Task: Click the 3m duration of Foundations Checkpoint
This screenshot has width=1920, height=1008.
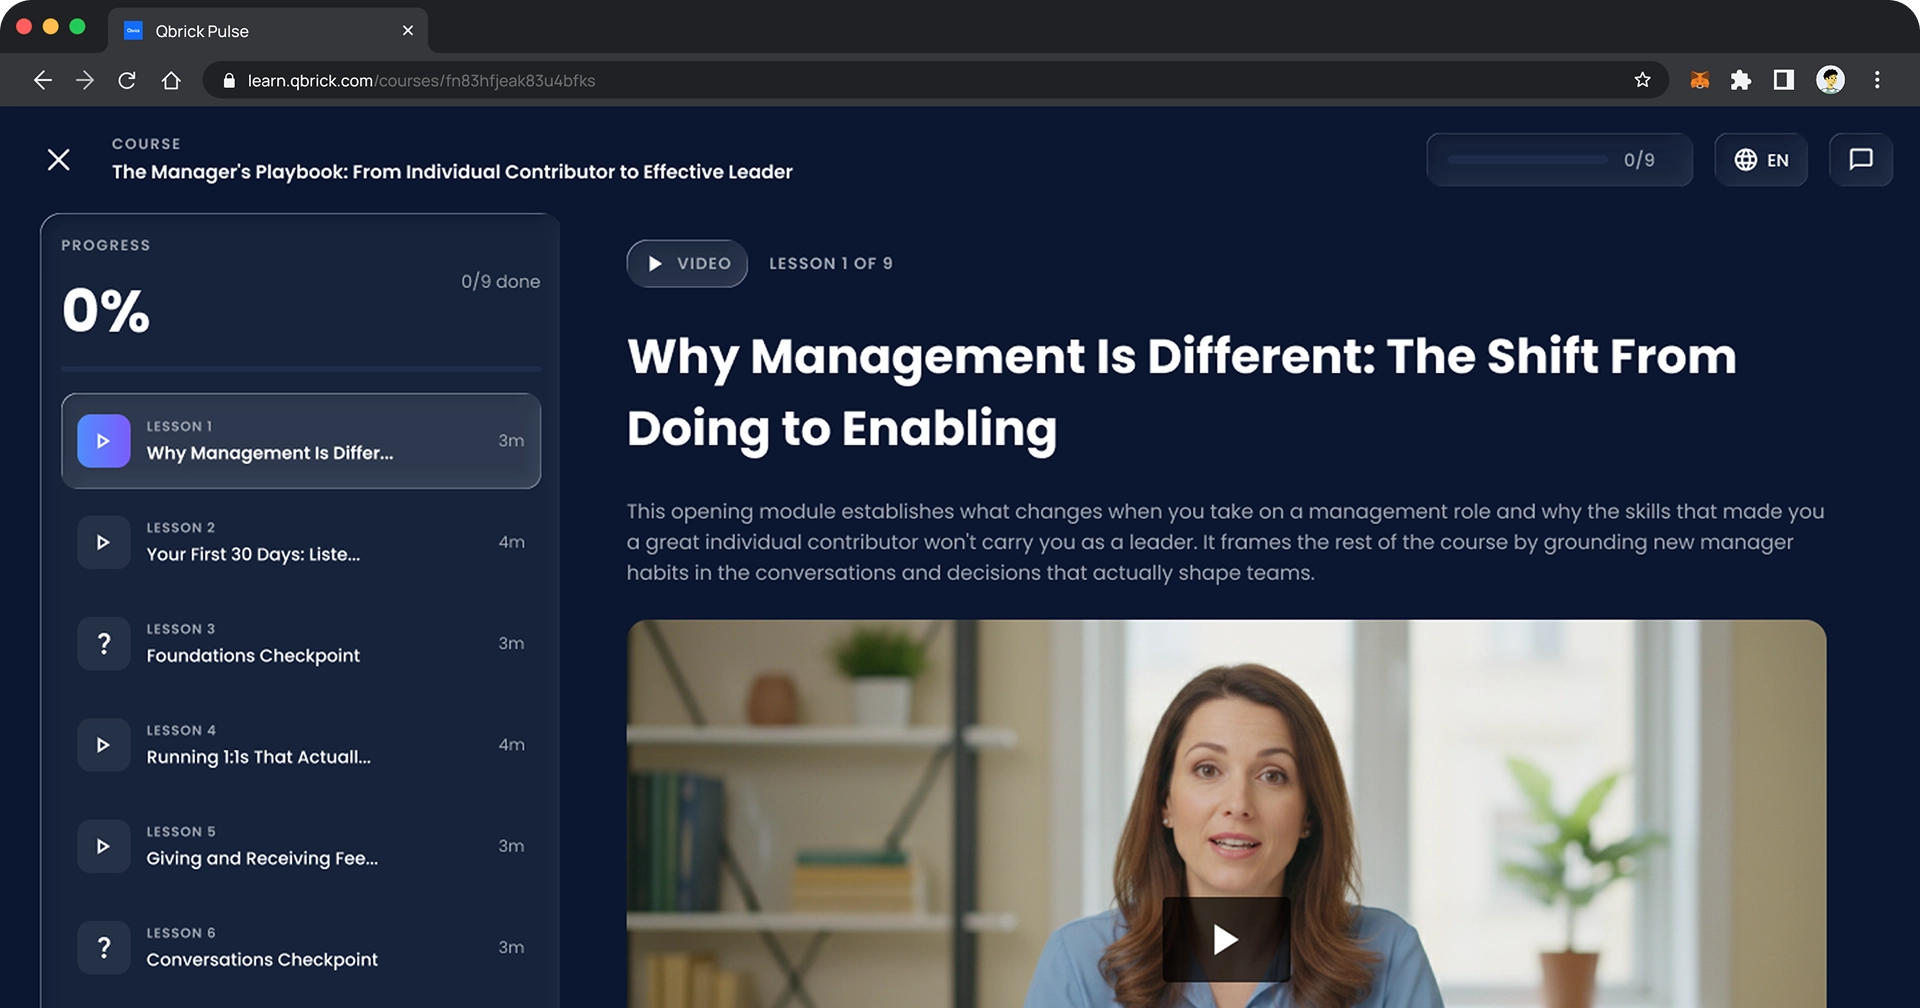Action: point(511,643)
